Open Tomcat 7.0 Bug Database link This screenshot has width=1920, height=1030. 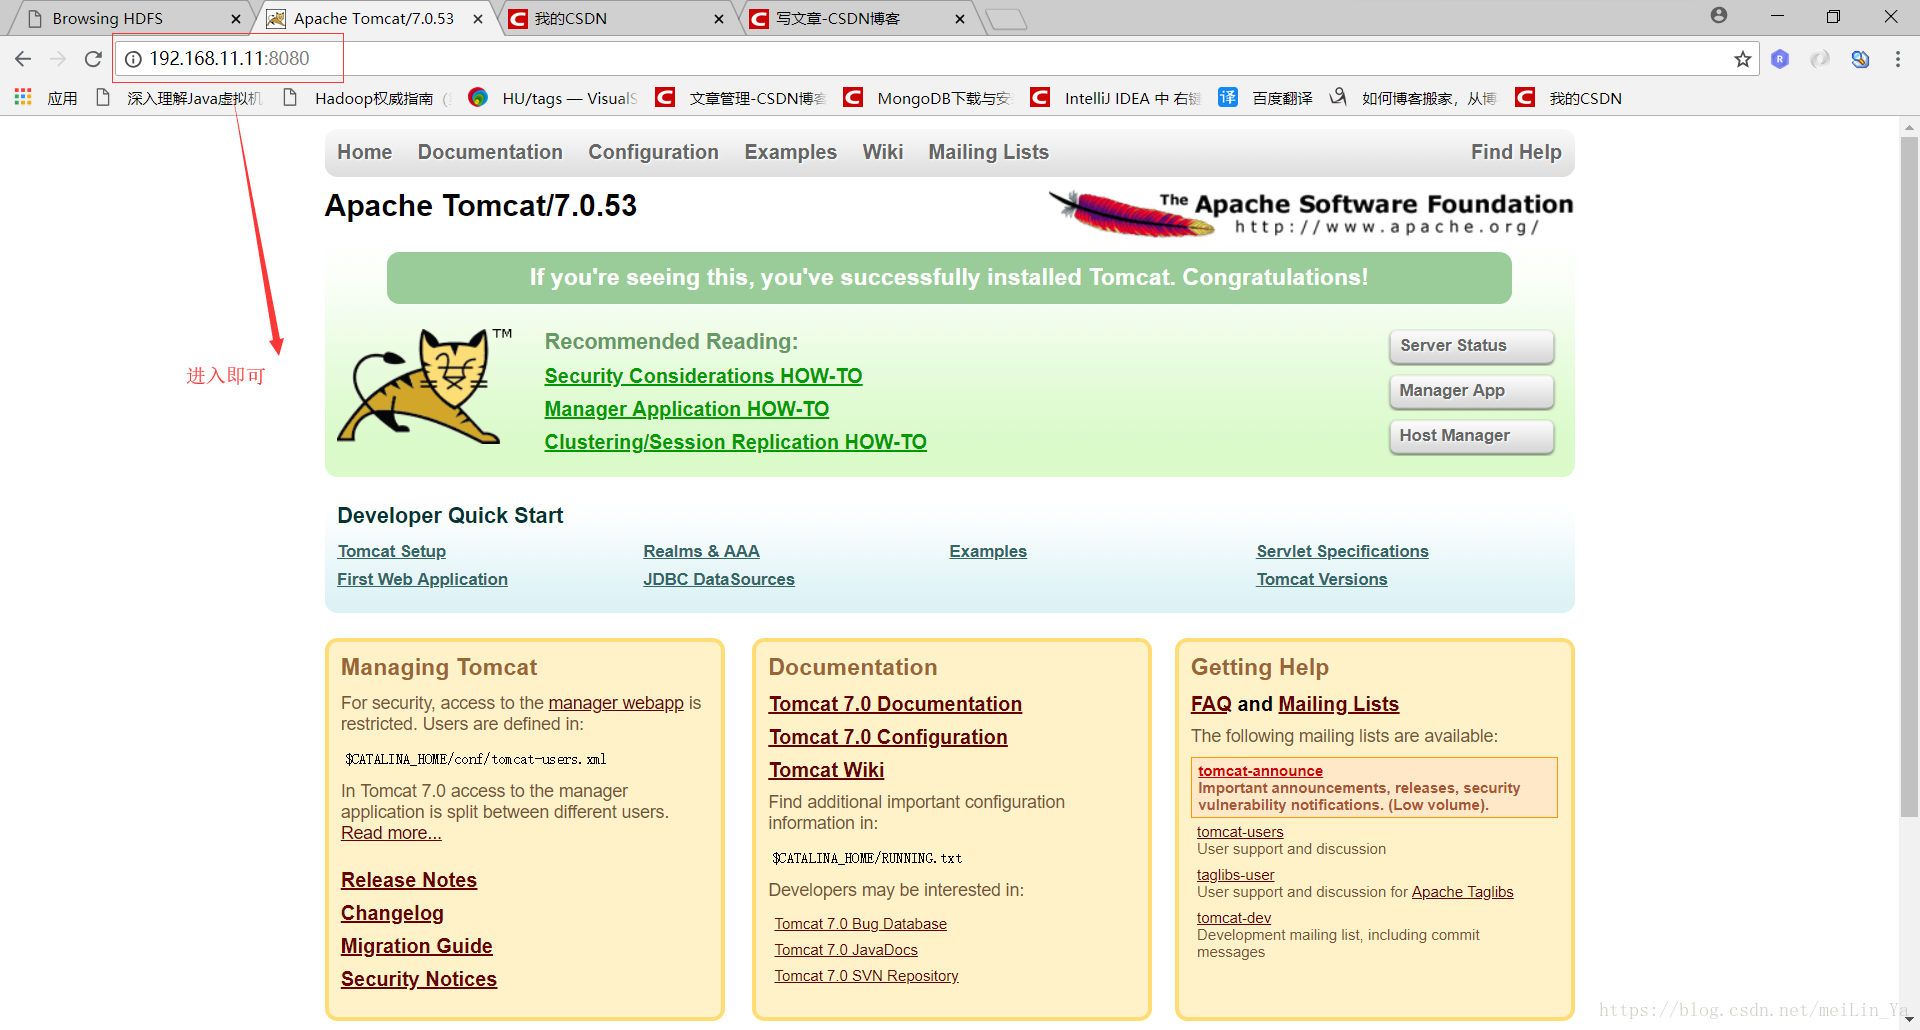click(860, 924)
